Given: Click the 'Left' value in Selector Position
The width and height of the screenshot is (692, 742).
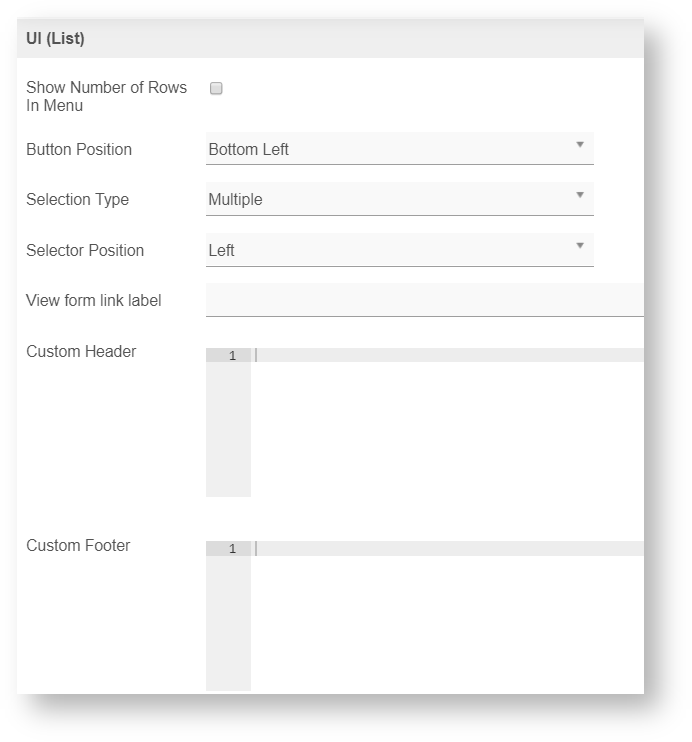Looking at the screenshot, I should [x=222, y=251].
